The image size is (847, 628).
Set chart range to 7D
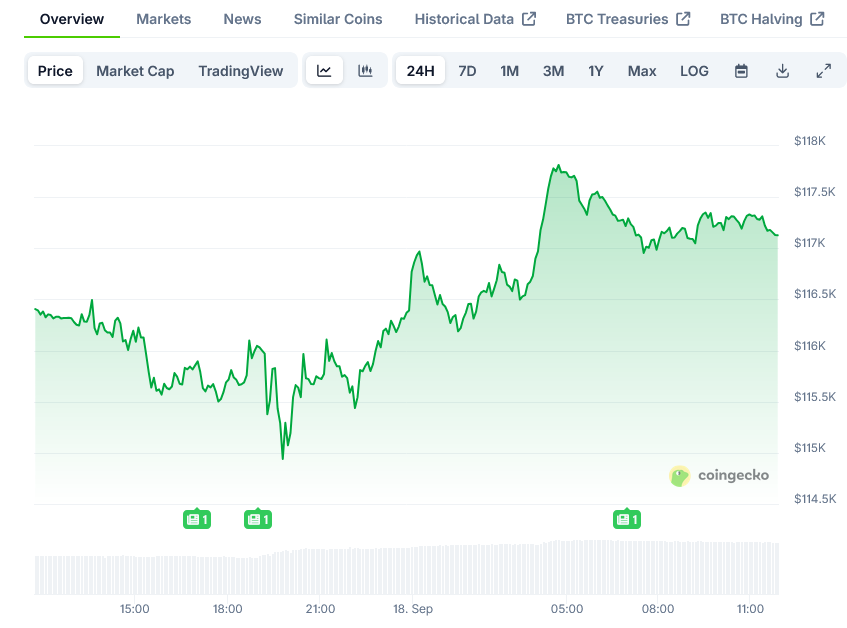coord(467,71)
